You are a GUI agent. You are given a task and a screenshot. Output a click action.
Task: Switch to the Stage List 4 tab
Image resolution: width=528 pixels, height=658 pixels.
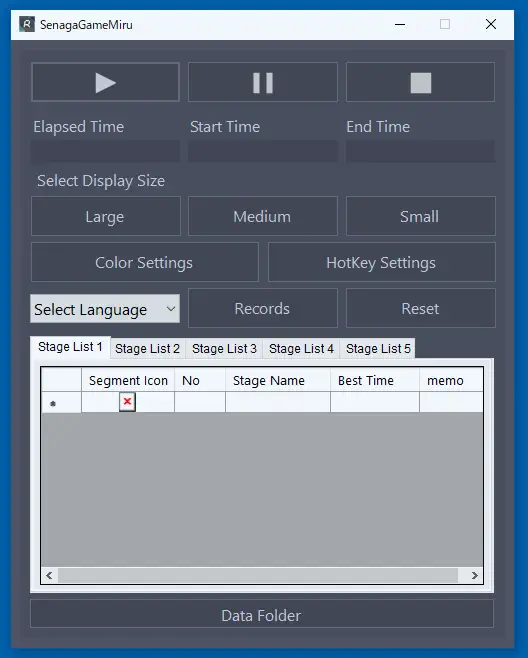pyautogui.click(x=301, y=348)
